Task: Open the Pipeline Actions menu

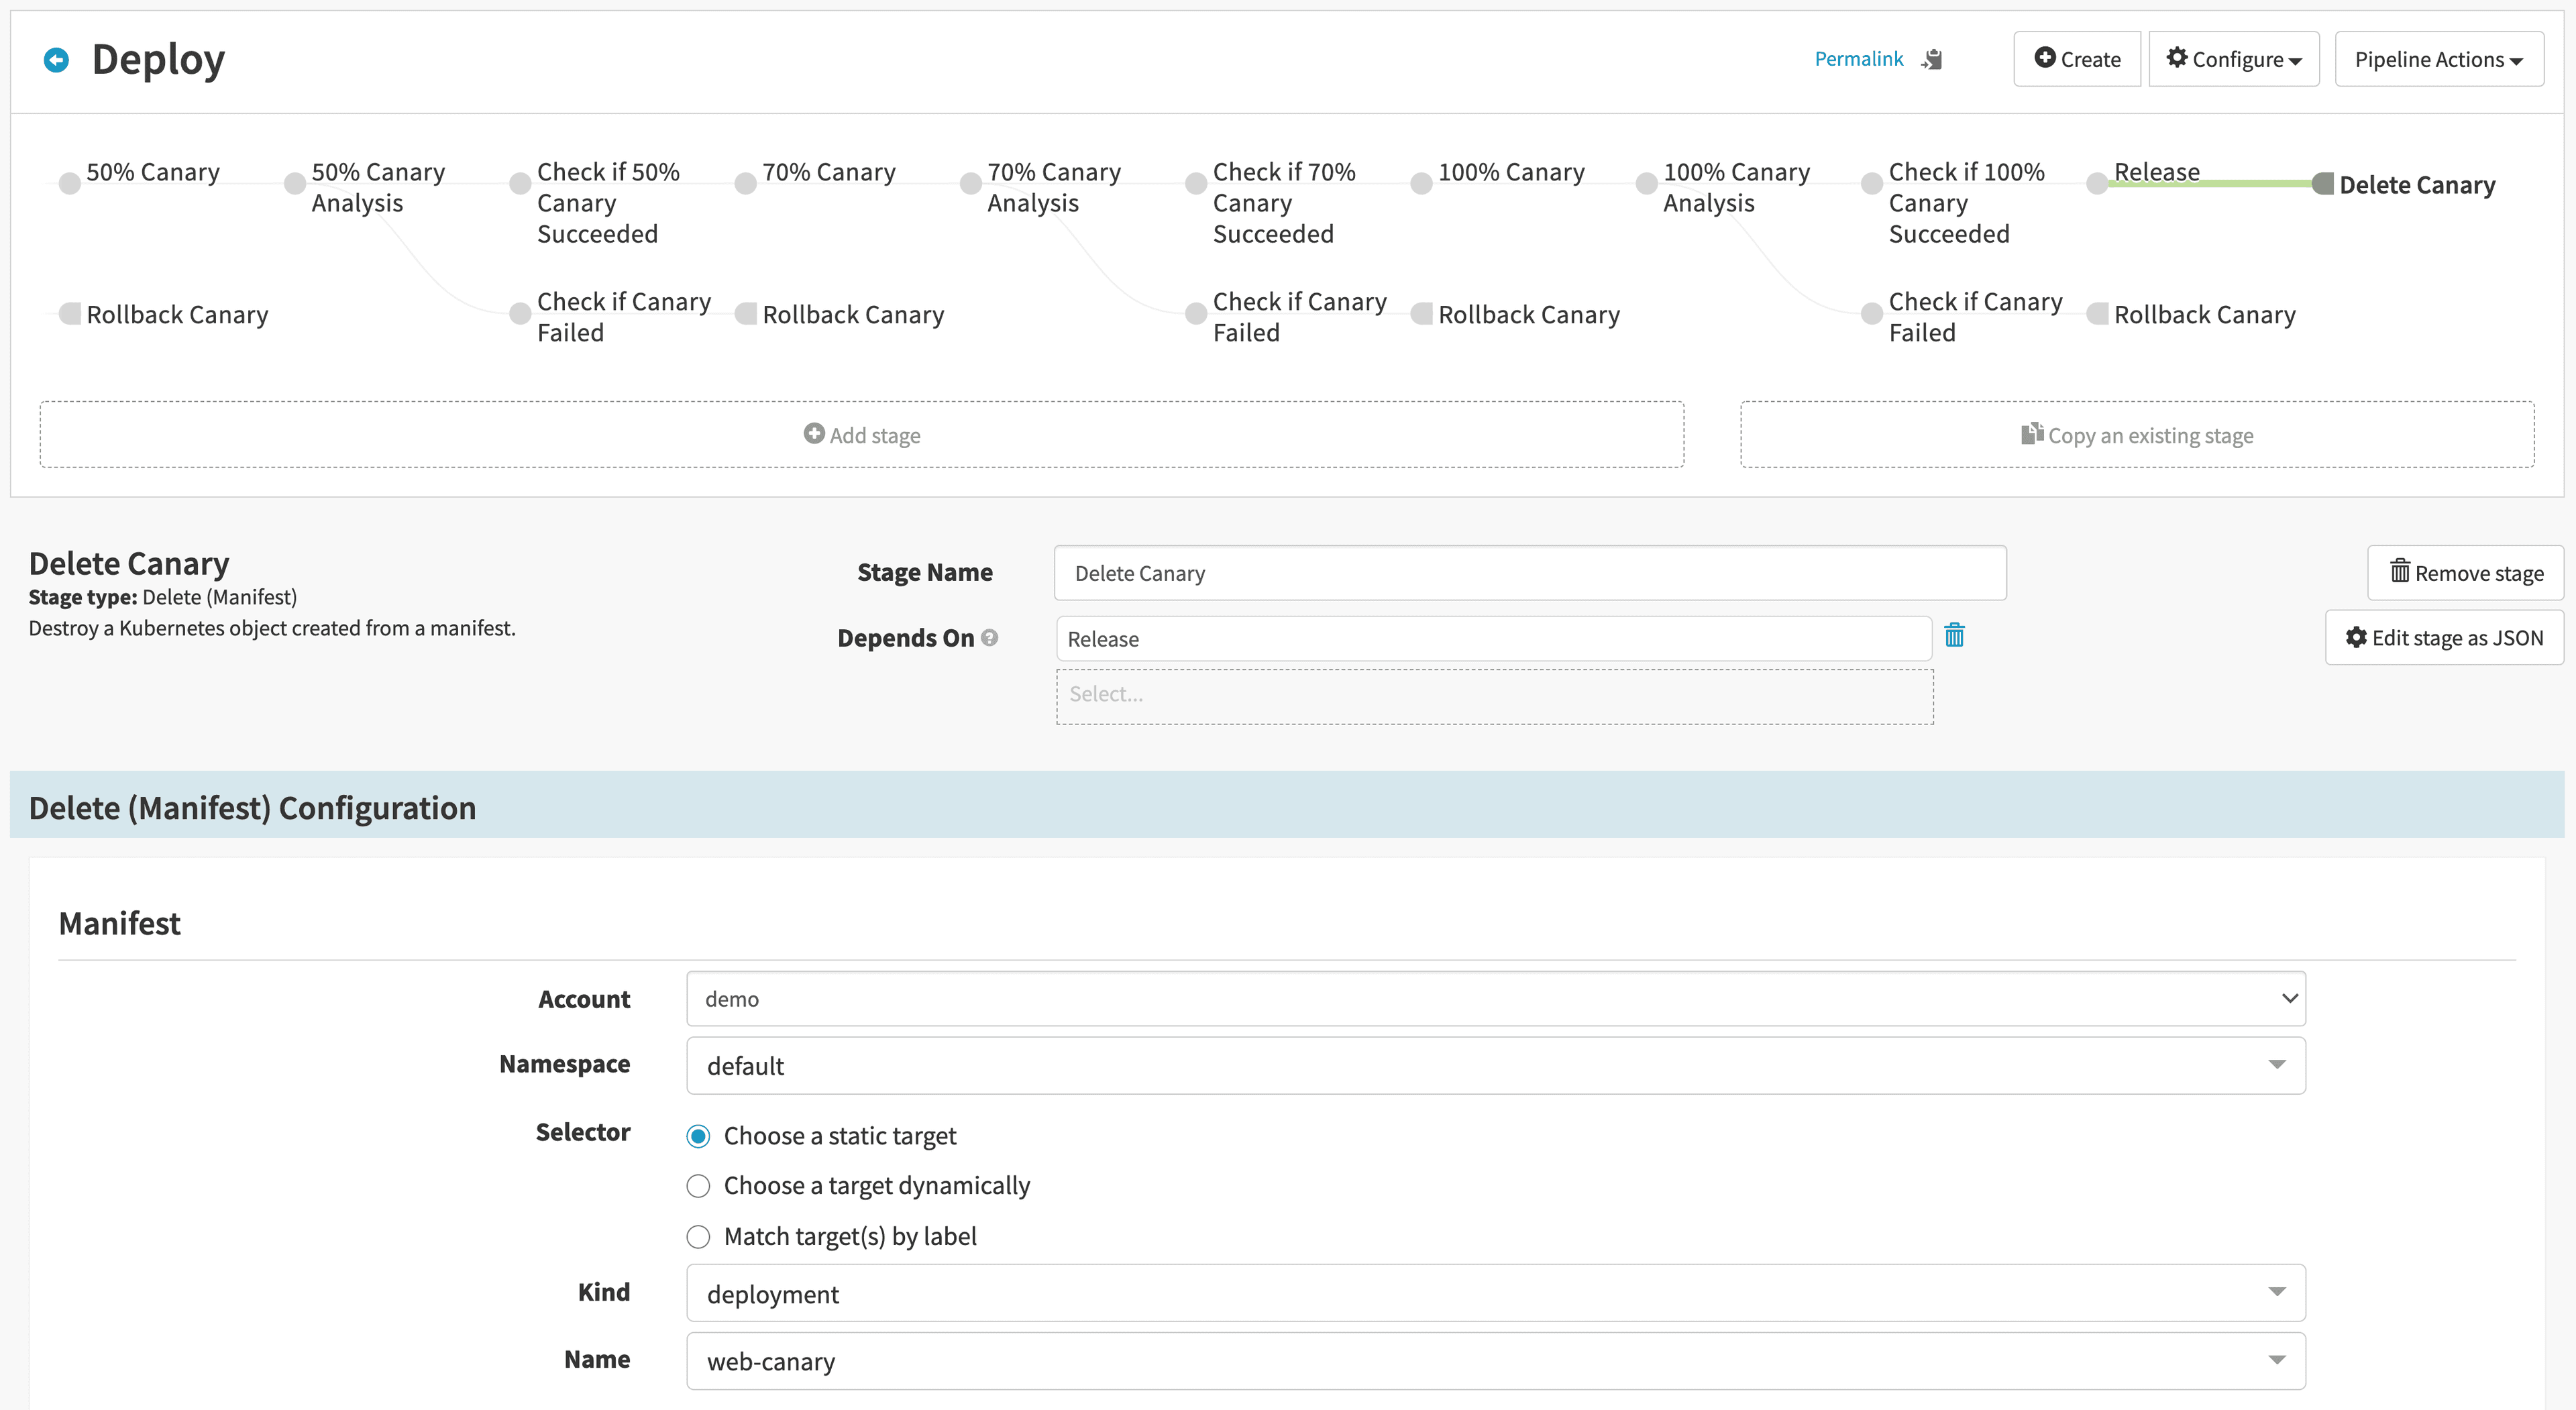Action: coord(2438,60)
